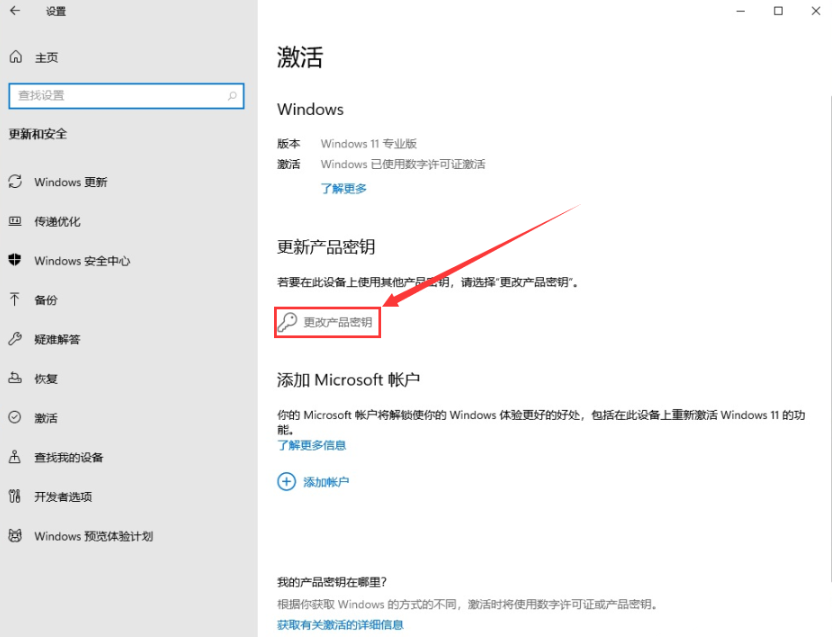Select 激活 (Activation) in the sidebar
The width and height of the screenshot is (837, 637).
tap(46, 418)
